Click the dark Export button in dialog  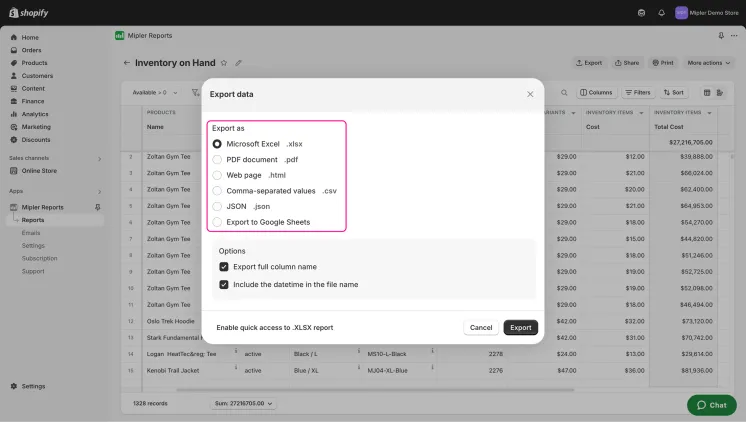(520, 327)
